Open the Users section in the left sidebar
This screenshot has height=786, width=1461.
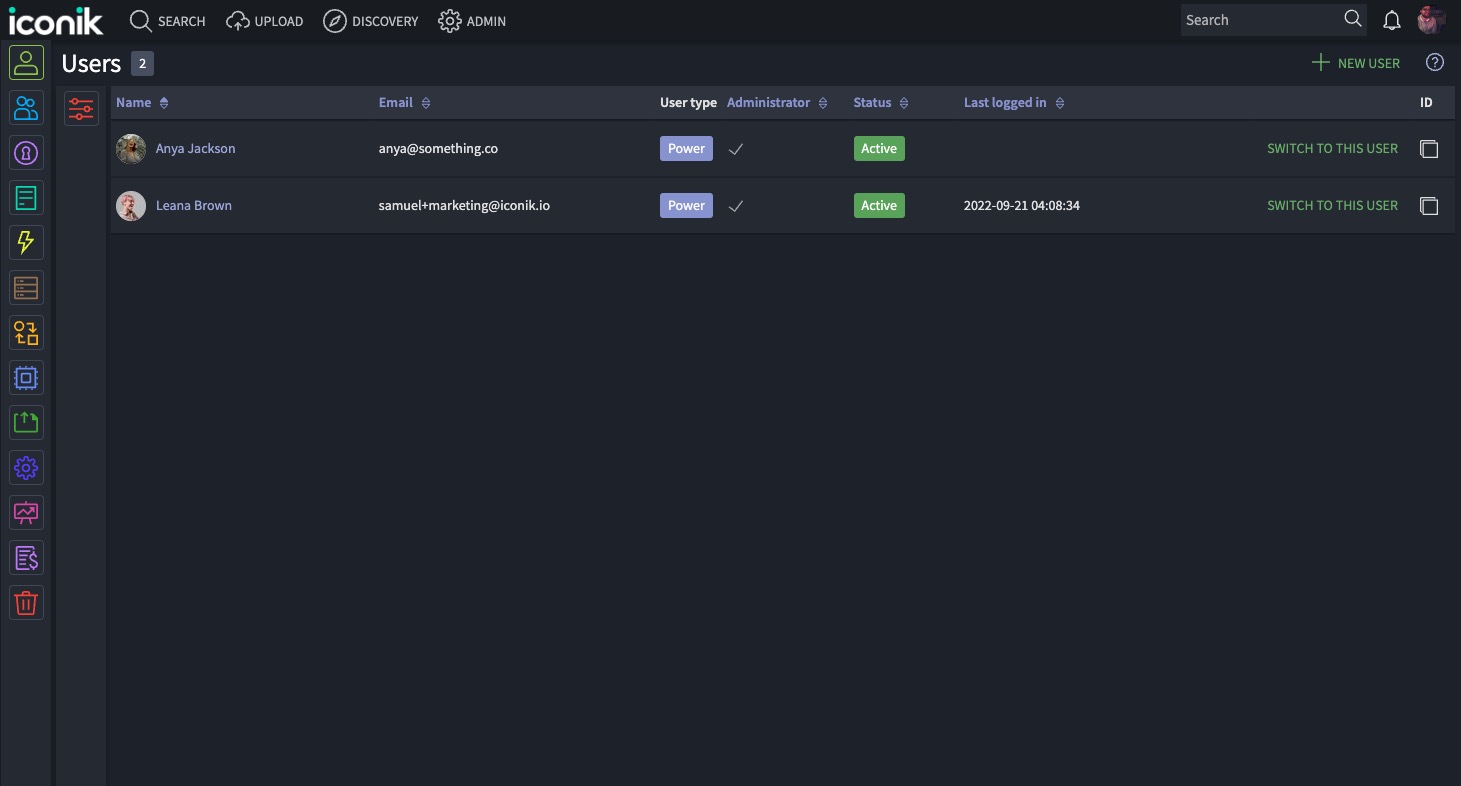click(26, 62)
